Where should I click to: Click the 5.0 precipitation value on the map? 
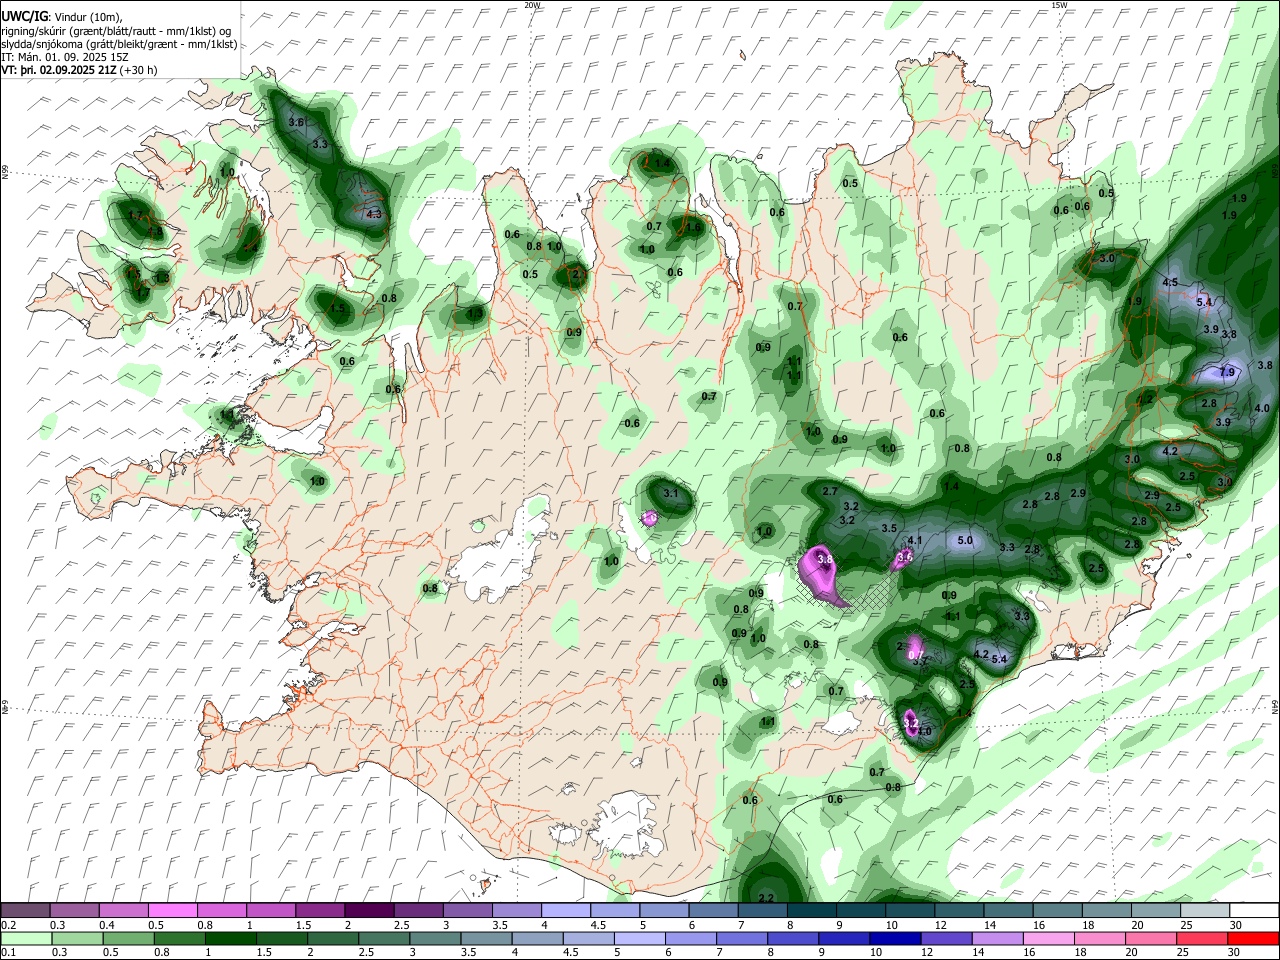point(965,540)
